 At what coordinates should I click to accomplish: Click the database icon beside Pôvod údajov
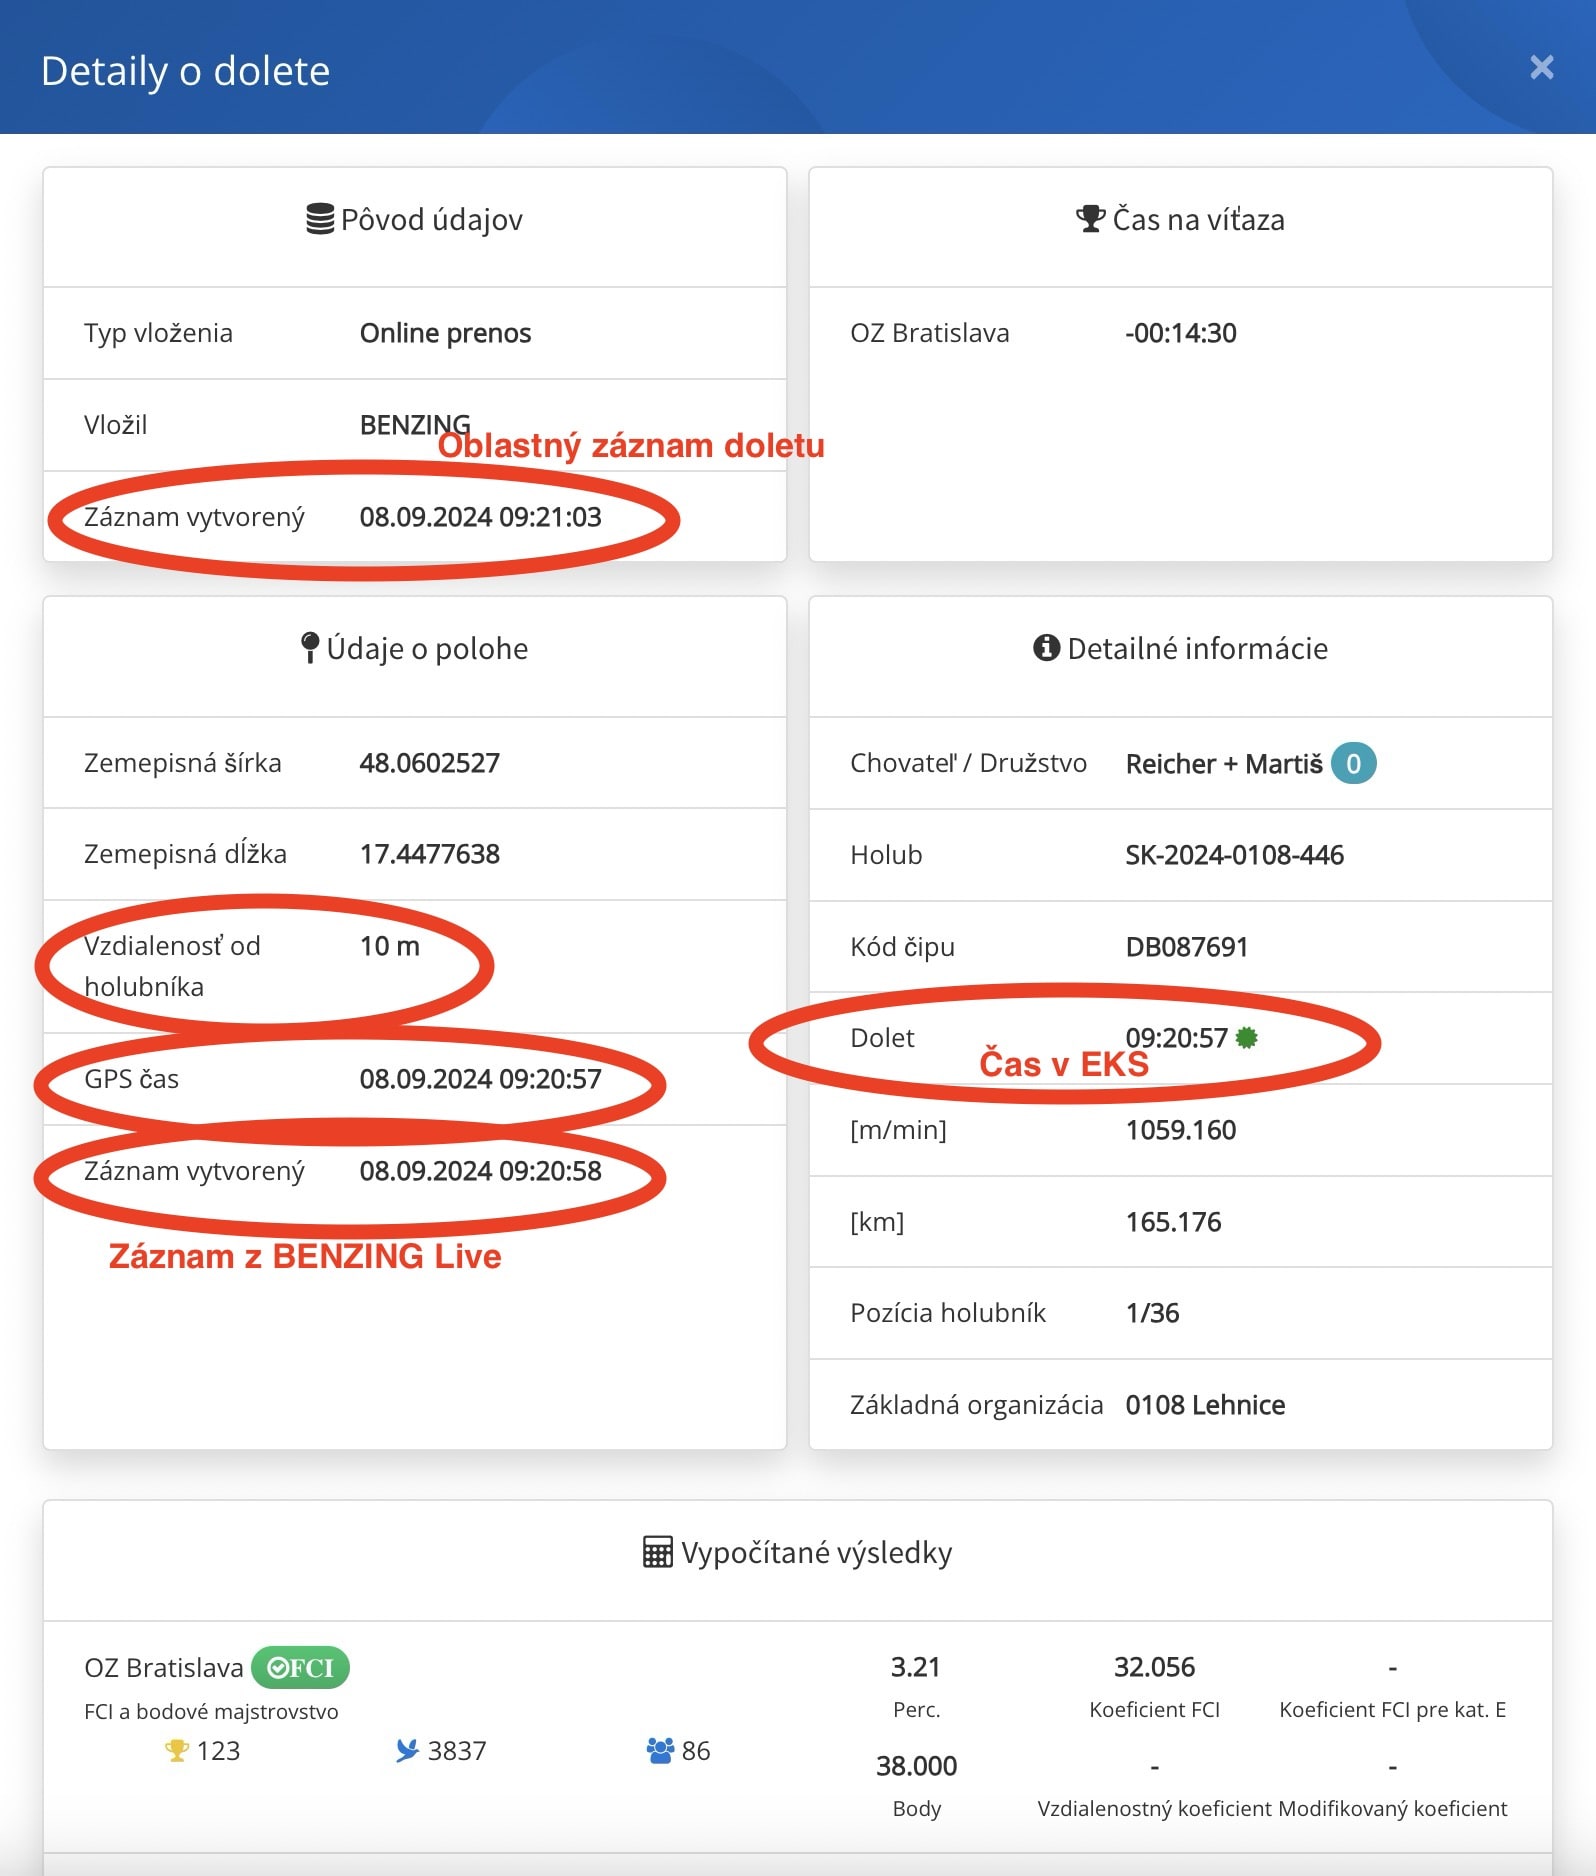(x=320, y=219)
